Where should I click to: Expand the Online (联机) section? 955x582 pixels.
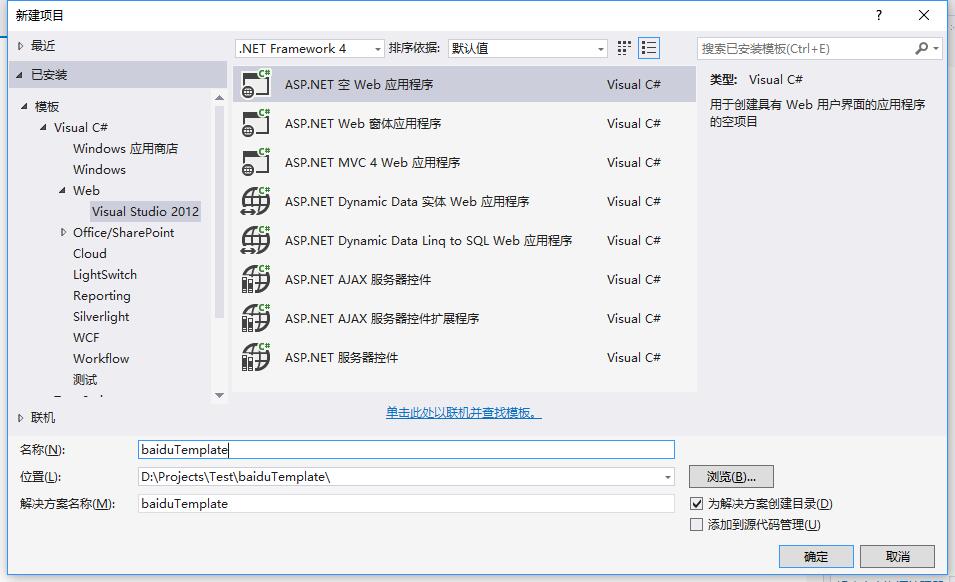pyautogui.click(x=21, y=418)
